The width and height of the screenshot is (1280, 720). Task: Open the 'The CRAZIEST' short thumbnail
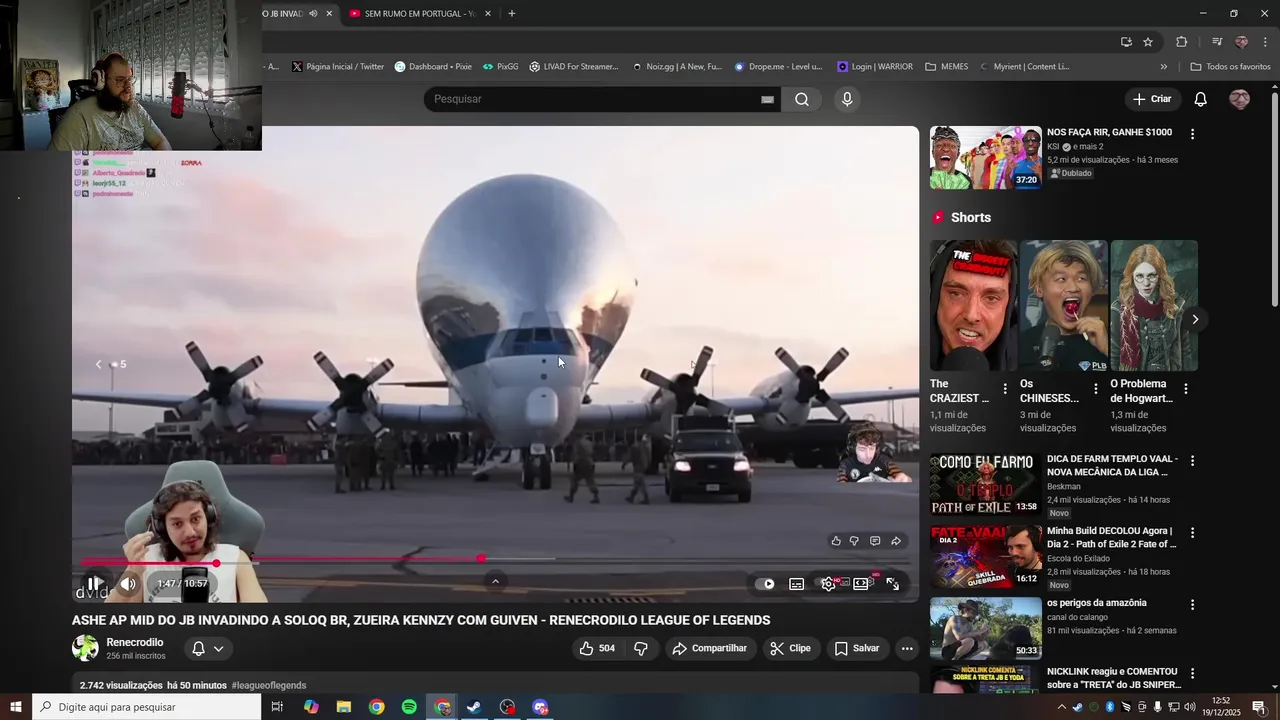coord(974,305)
